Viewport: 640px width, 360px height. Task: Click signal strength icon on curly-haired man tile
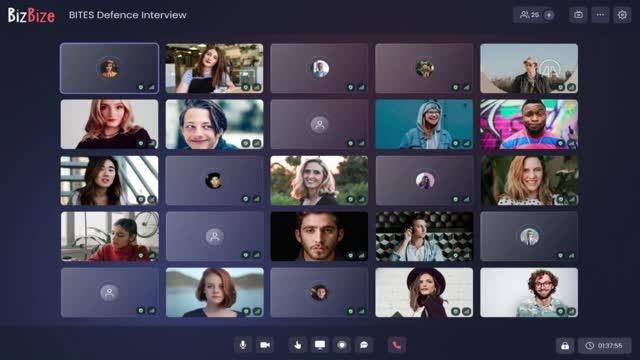(x=571, y=311)
